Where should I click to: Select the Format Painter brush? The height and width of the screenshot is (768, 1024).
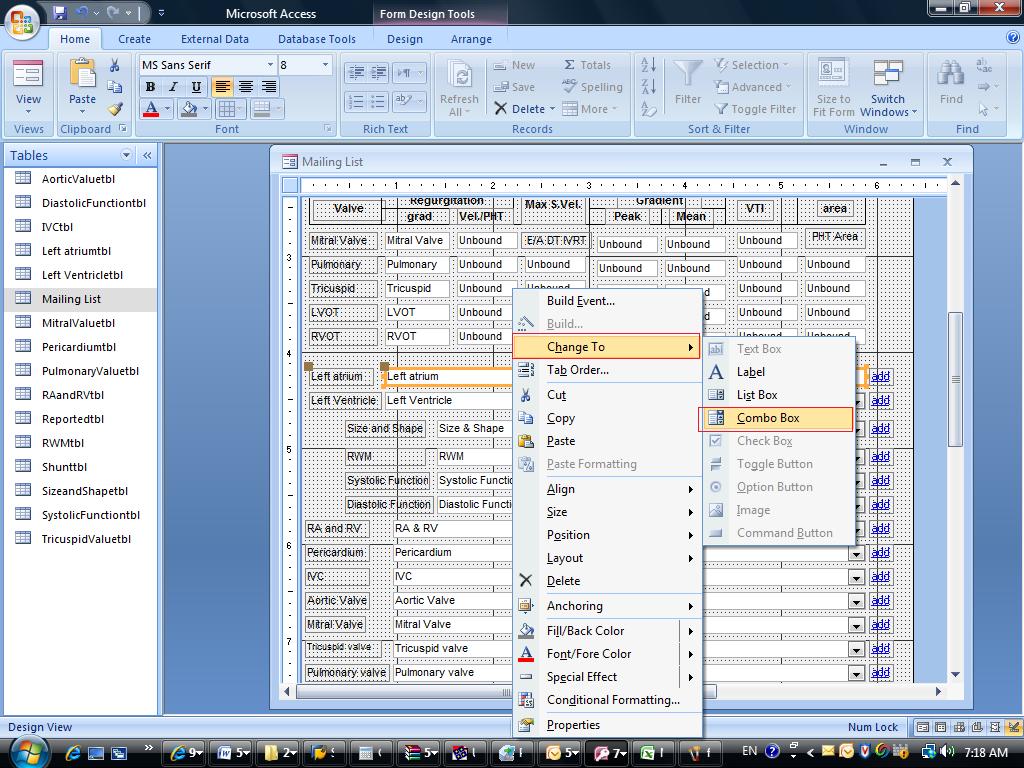point(116,109)
